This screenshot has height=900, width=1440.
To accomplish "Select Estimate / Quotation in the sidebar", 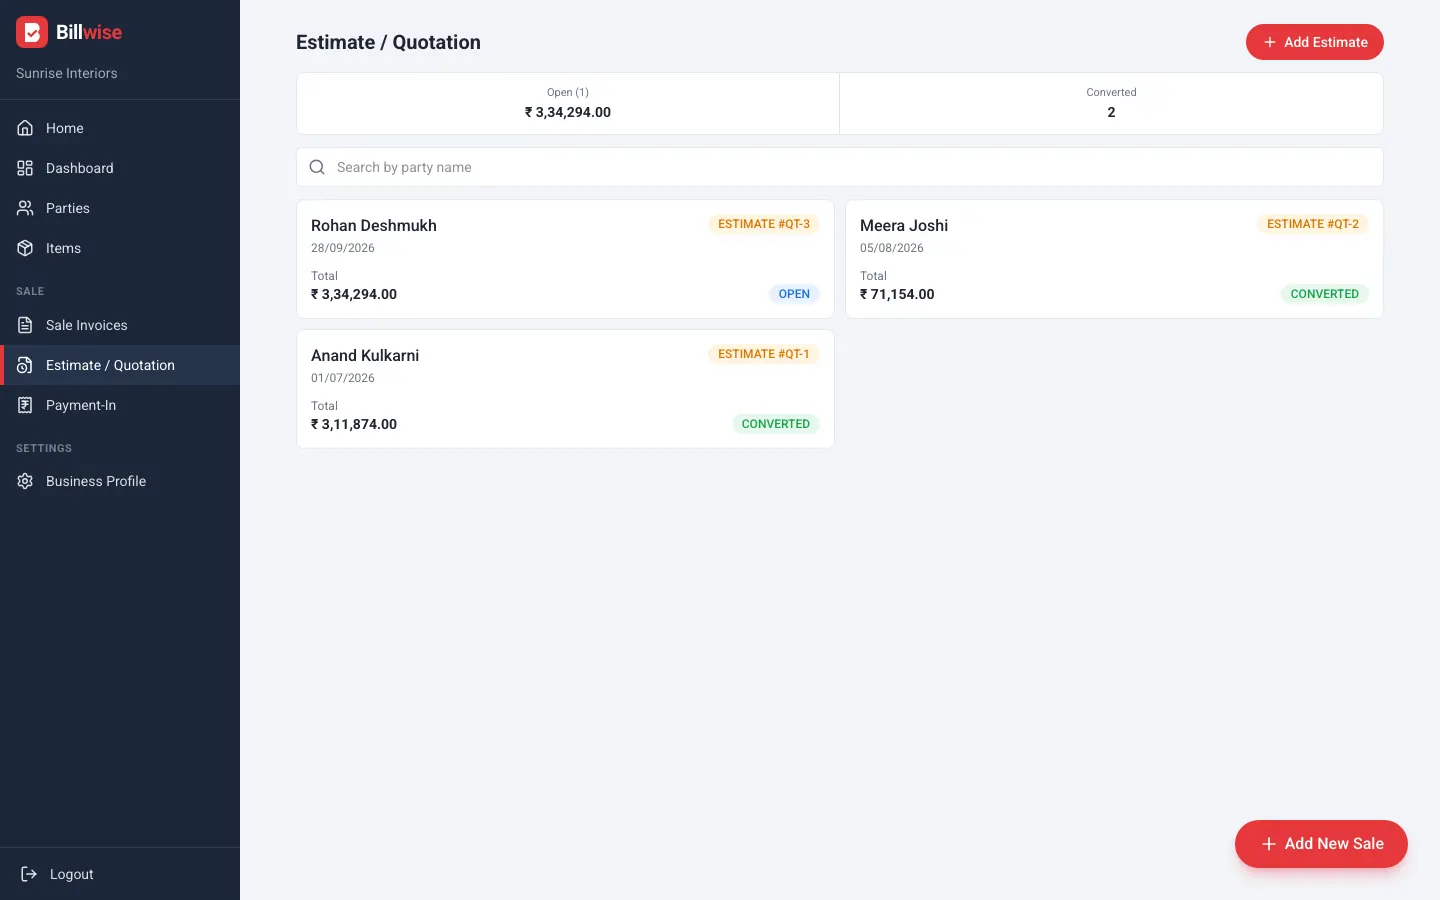I will click(120, 365).
